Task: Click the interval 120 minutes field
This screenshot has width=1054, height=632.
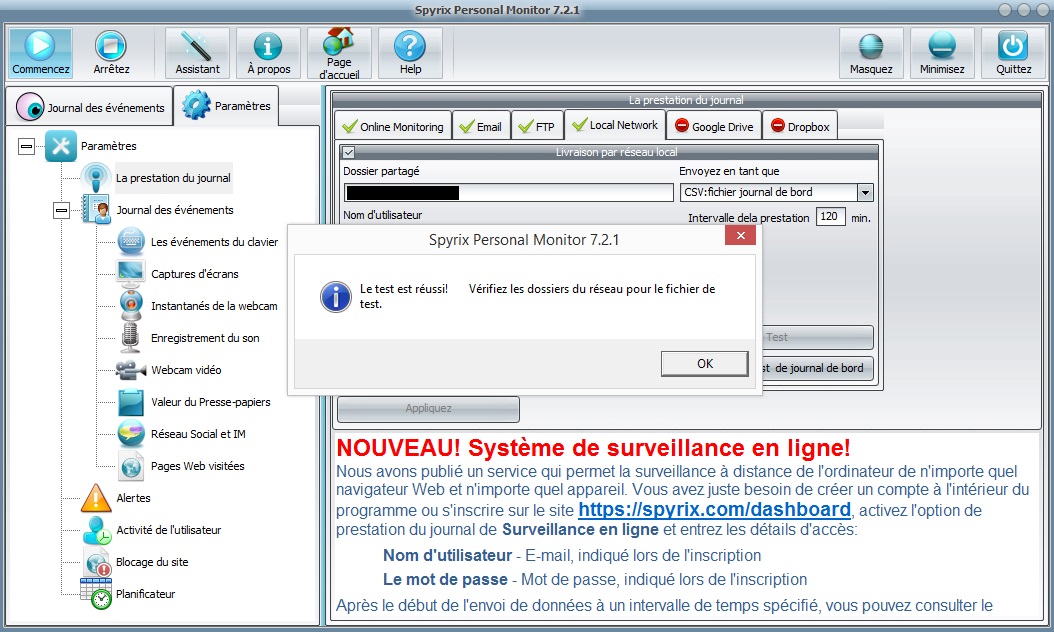Action: click(830, 216)
